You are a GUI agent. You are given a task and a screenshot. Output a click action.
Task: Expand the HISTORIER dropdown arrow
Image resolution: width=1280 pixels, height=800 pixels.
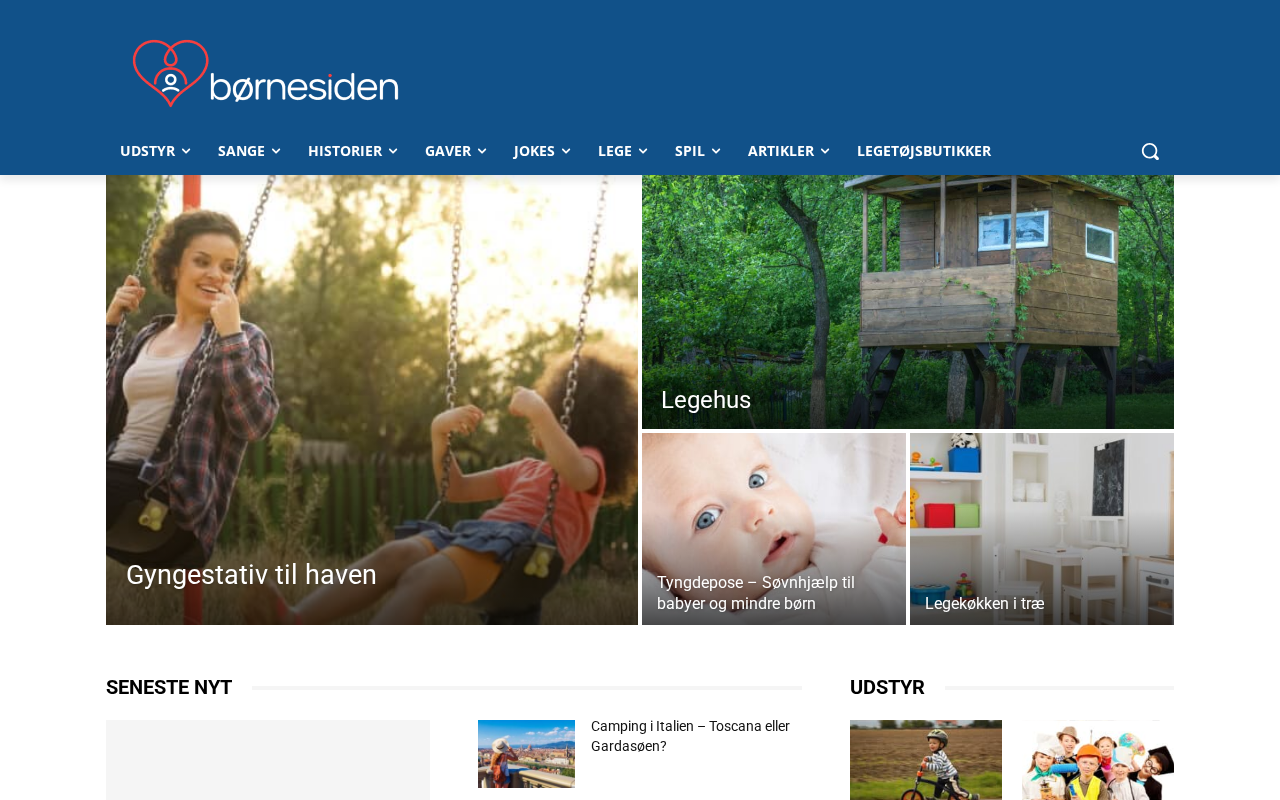click(x=393, y=151)
